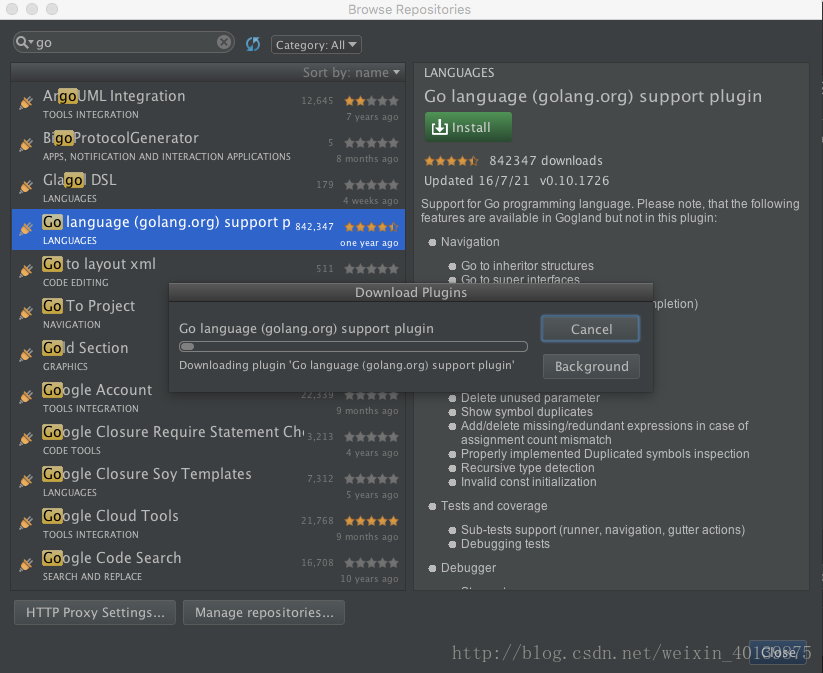This screenshot has width=823, height=673.
Task: Click the Close button at bottom right
Action: point(778,653)
